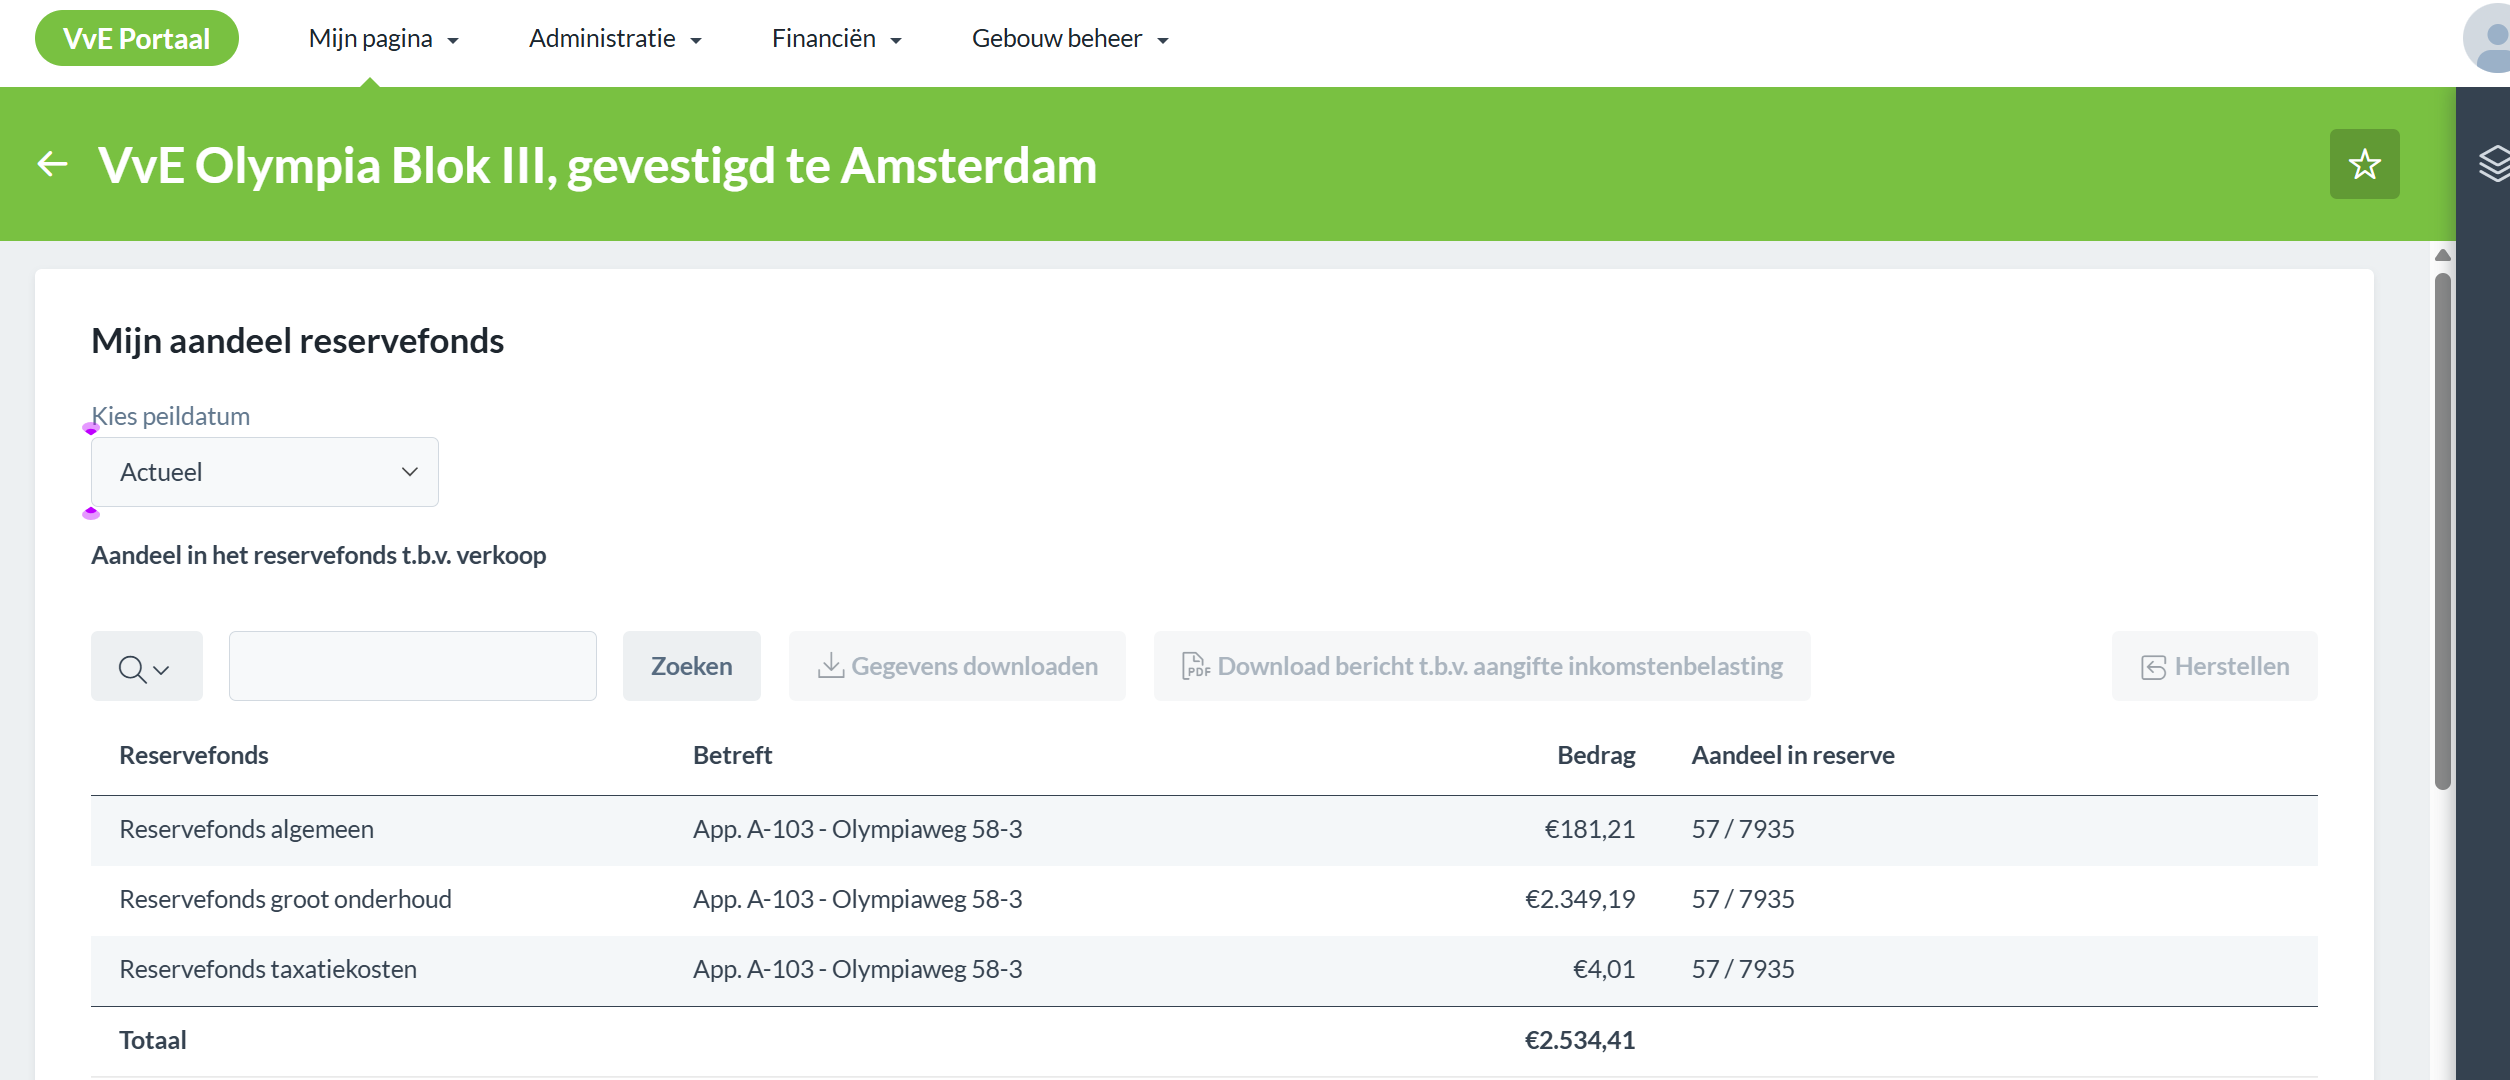Open the layers icon in the sidebar
2510x1080 pixels.
[2493, 164]
